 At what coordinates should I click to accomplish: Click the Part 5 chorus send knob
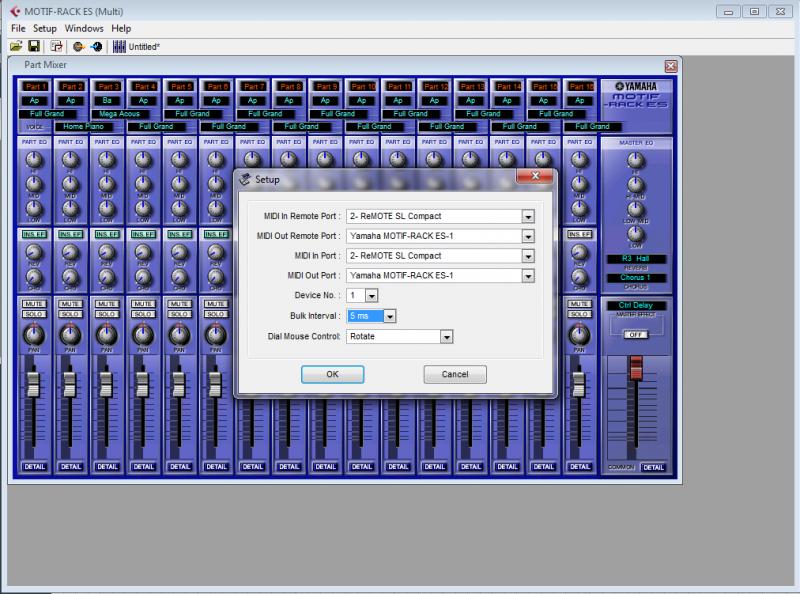pyautogui.click(x=180, y=277)
